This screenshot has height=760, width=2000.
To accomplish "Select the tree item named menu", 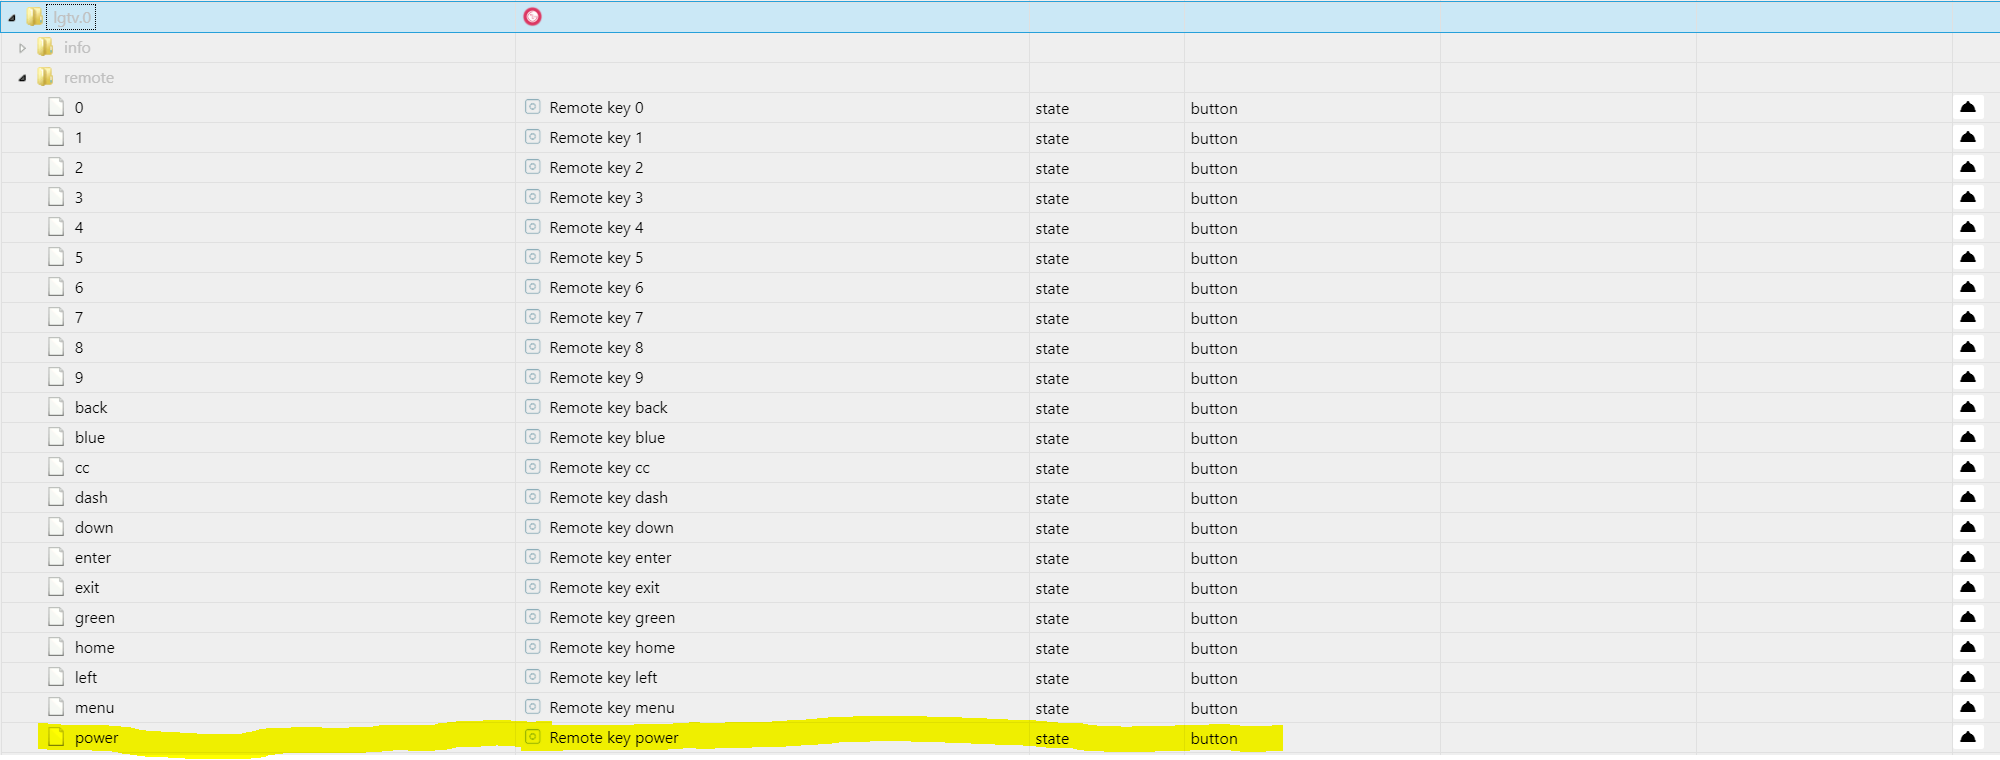I will pos(94,708).
